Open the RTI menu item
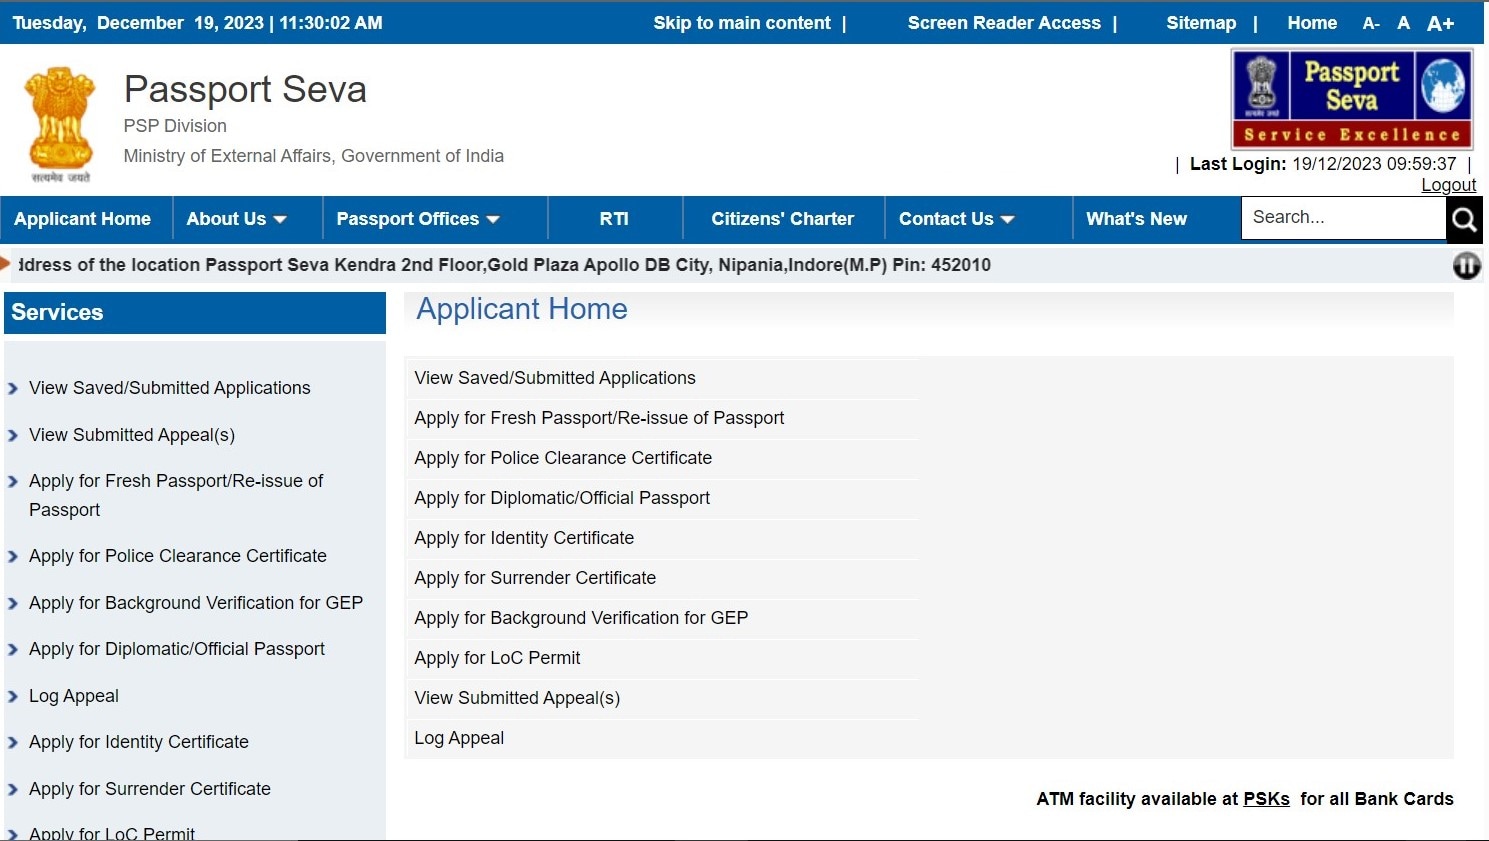Image resolution: width=1489 pixels, height=841 pixels. point(614,219)
